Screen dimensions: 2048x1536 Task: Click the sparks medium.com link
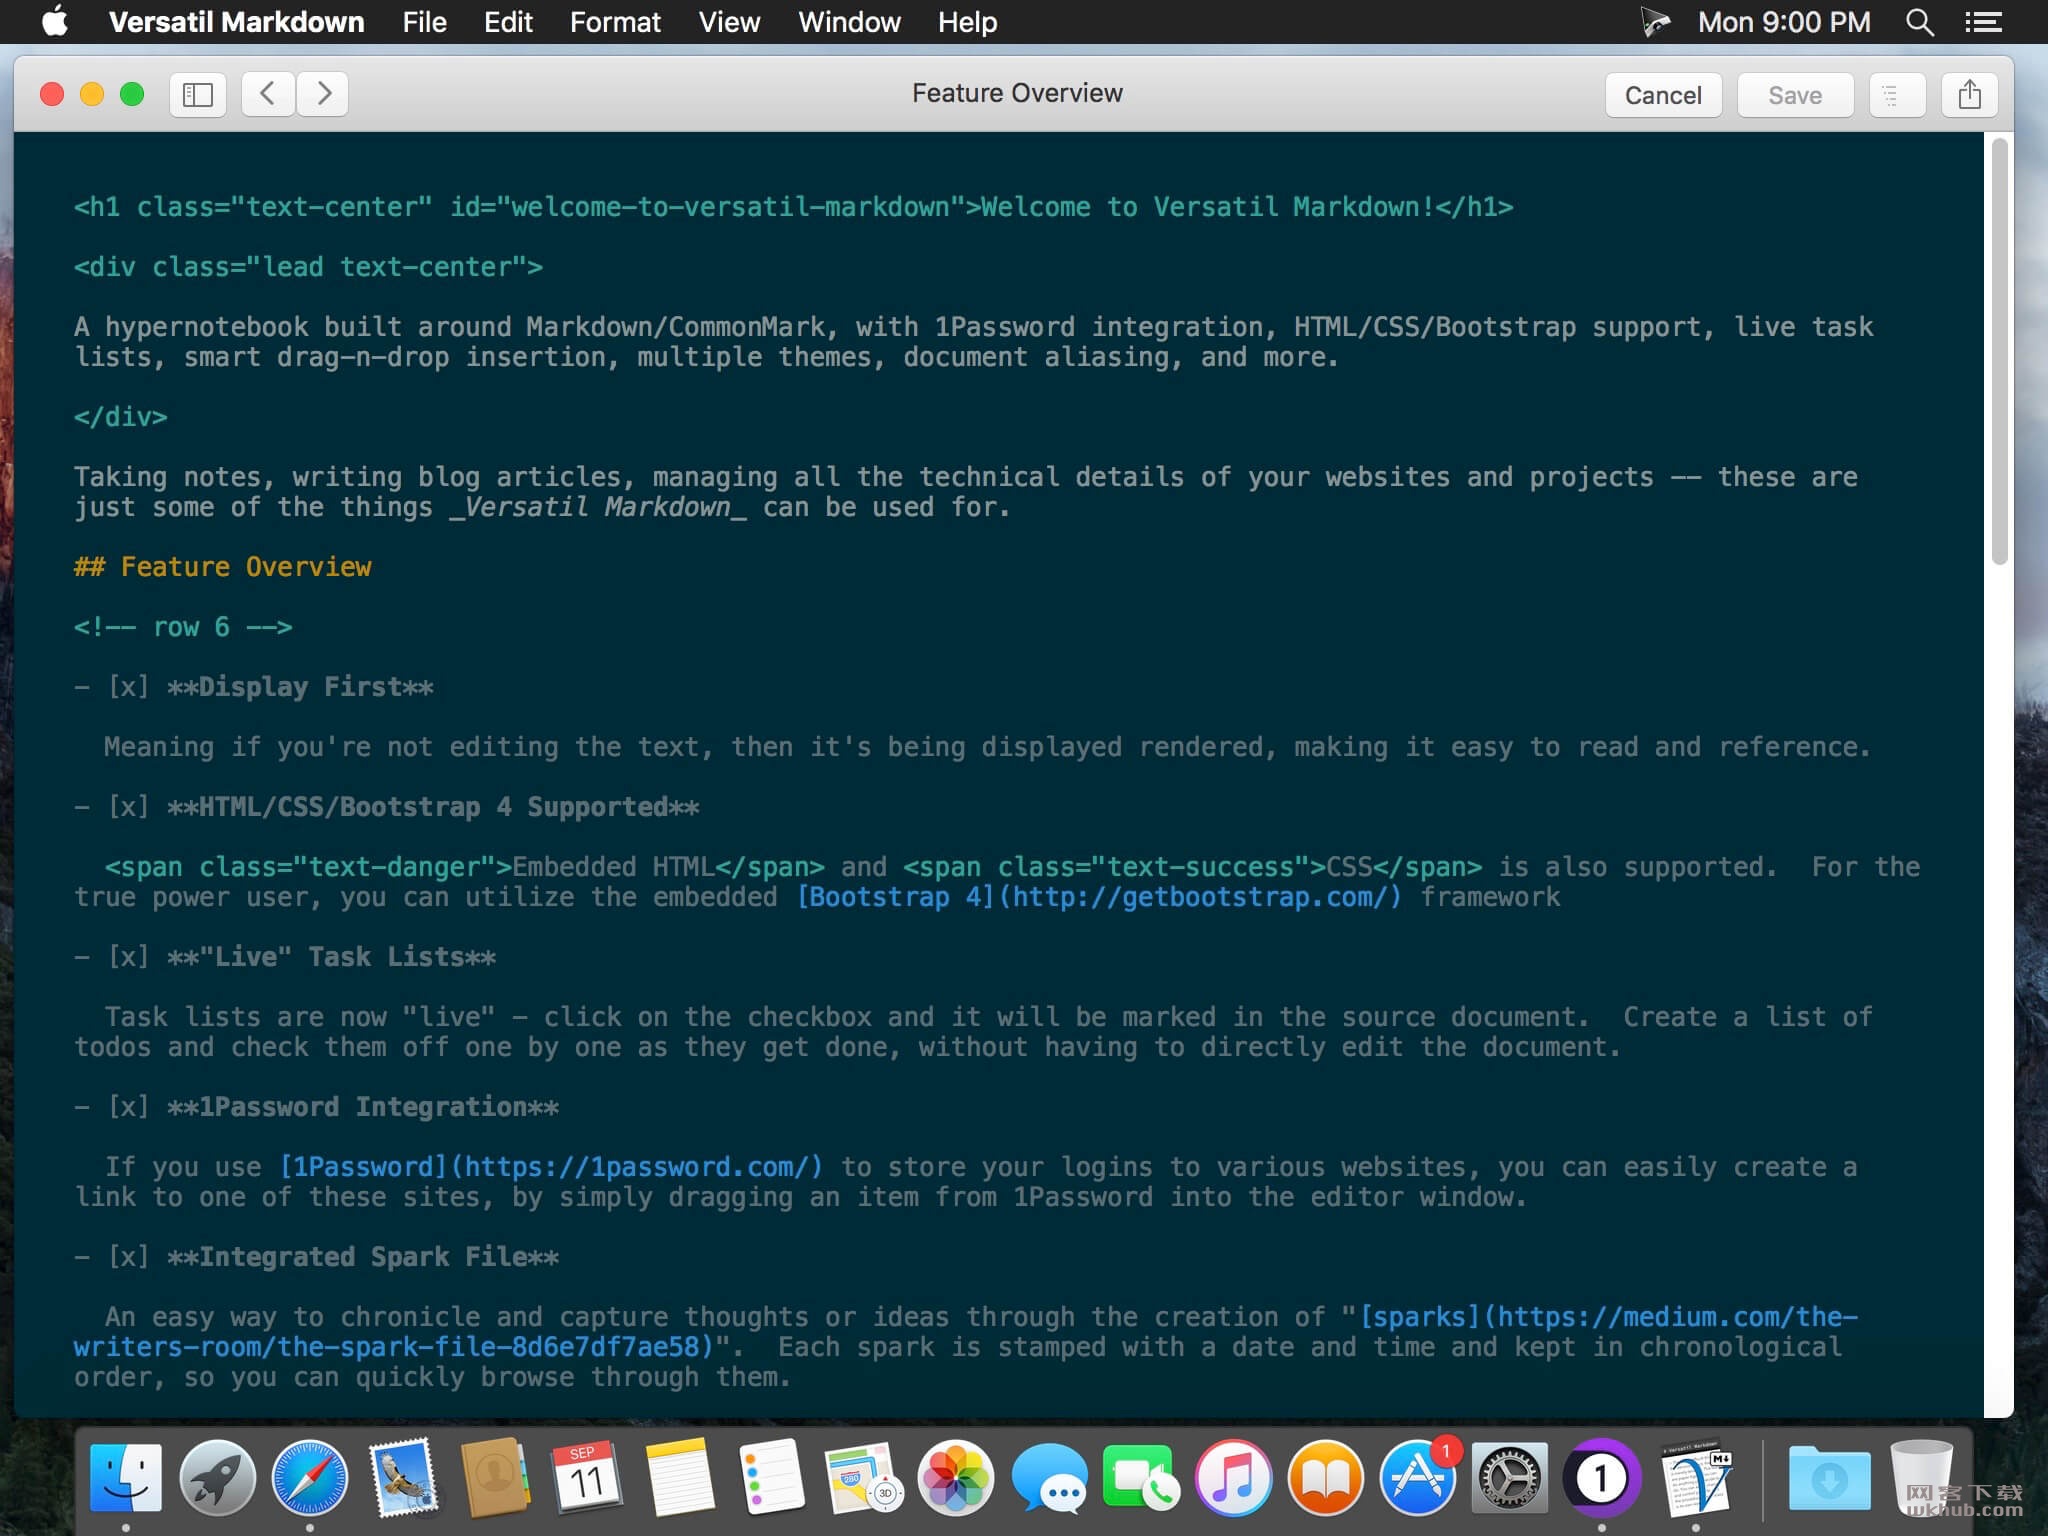click(966, 1332)
